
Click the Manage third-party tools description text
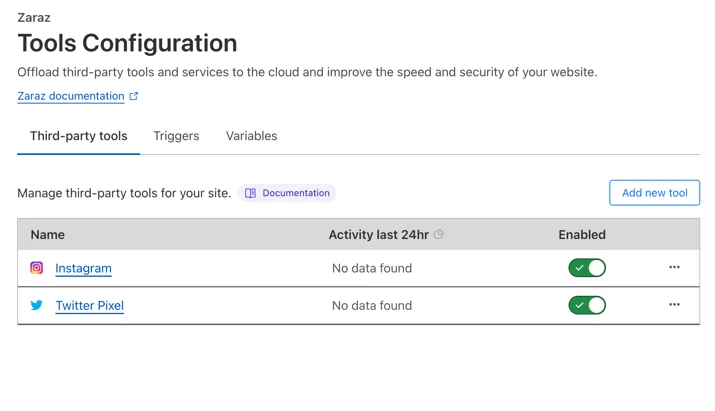click(124, 193)
